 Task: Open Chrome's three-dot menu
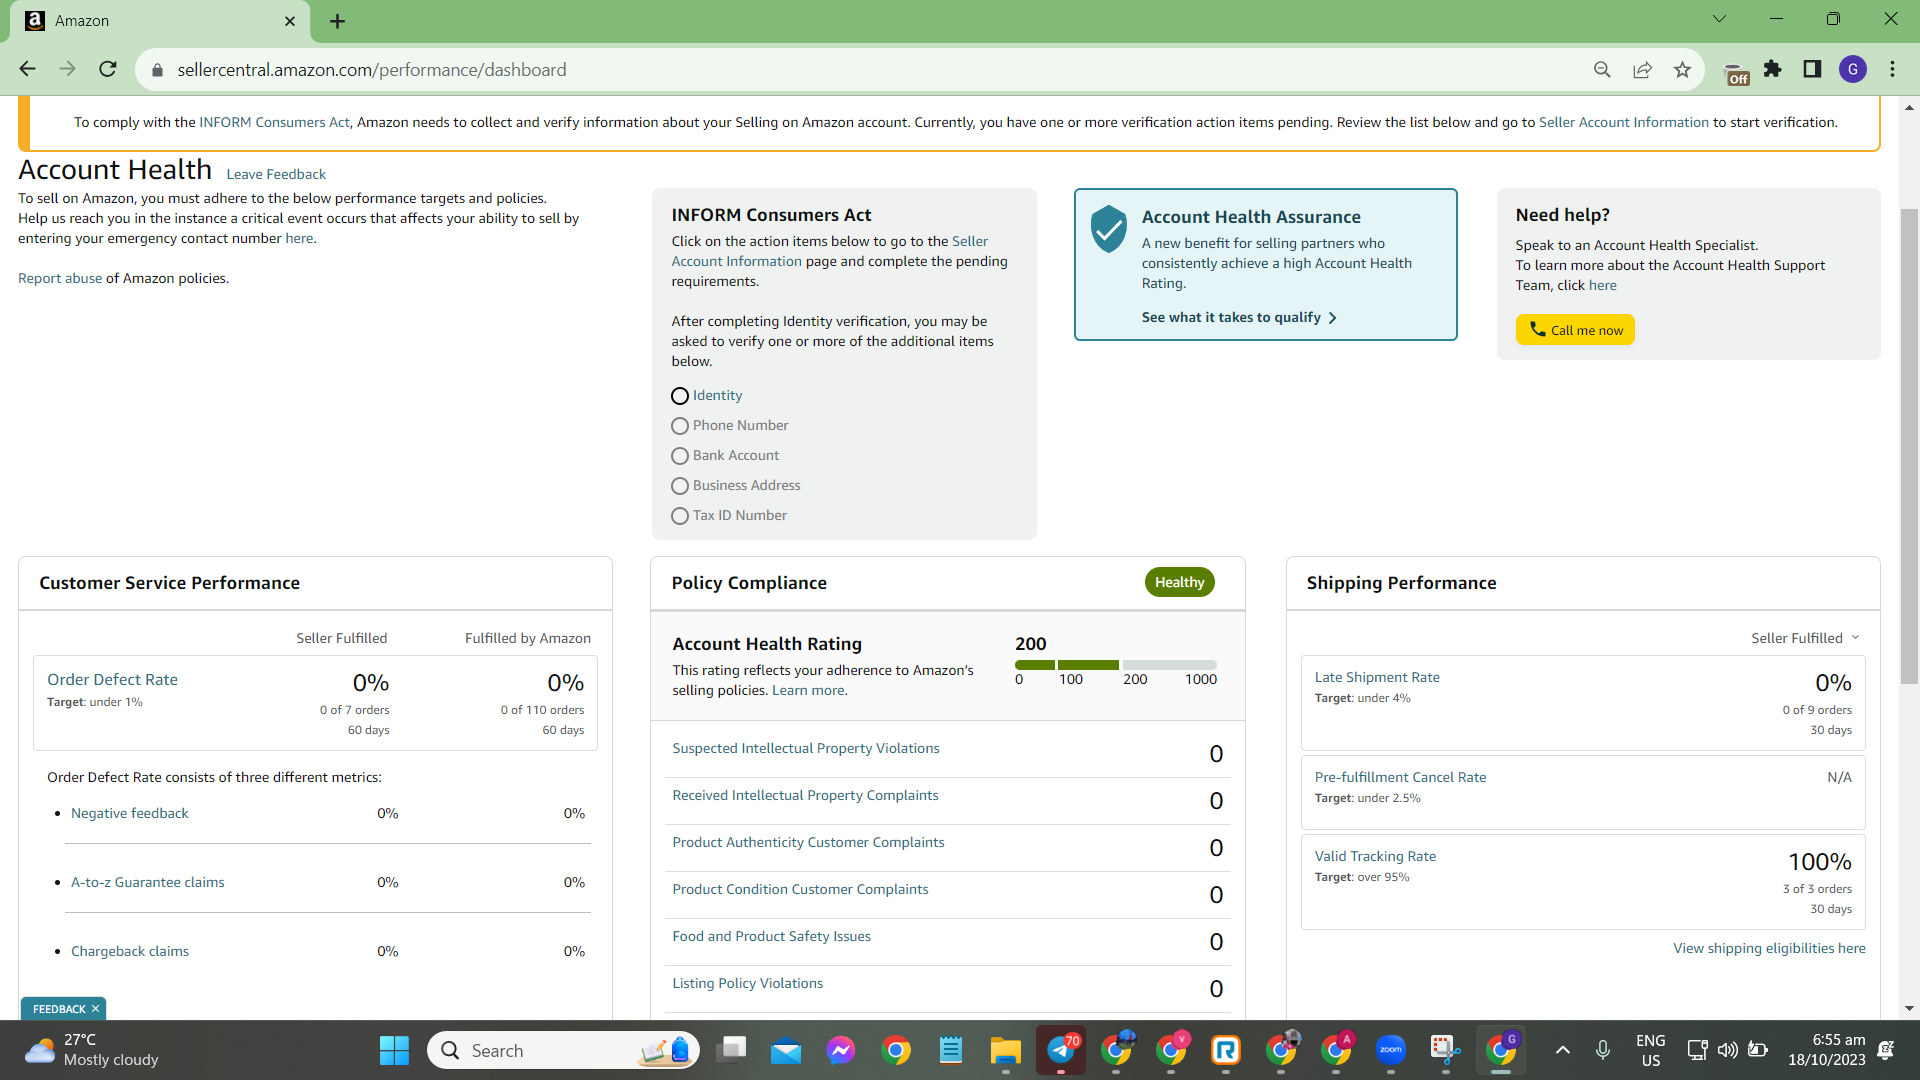(1892, 69)
